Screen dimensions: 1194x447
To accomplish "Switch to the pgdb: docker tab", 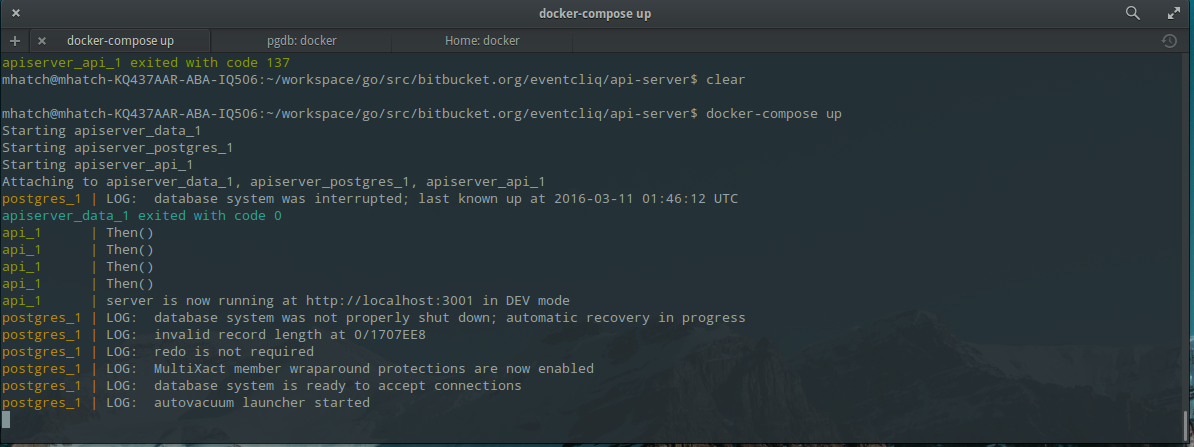I will (x=301, y=41).
